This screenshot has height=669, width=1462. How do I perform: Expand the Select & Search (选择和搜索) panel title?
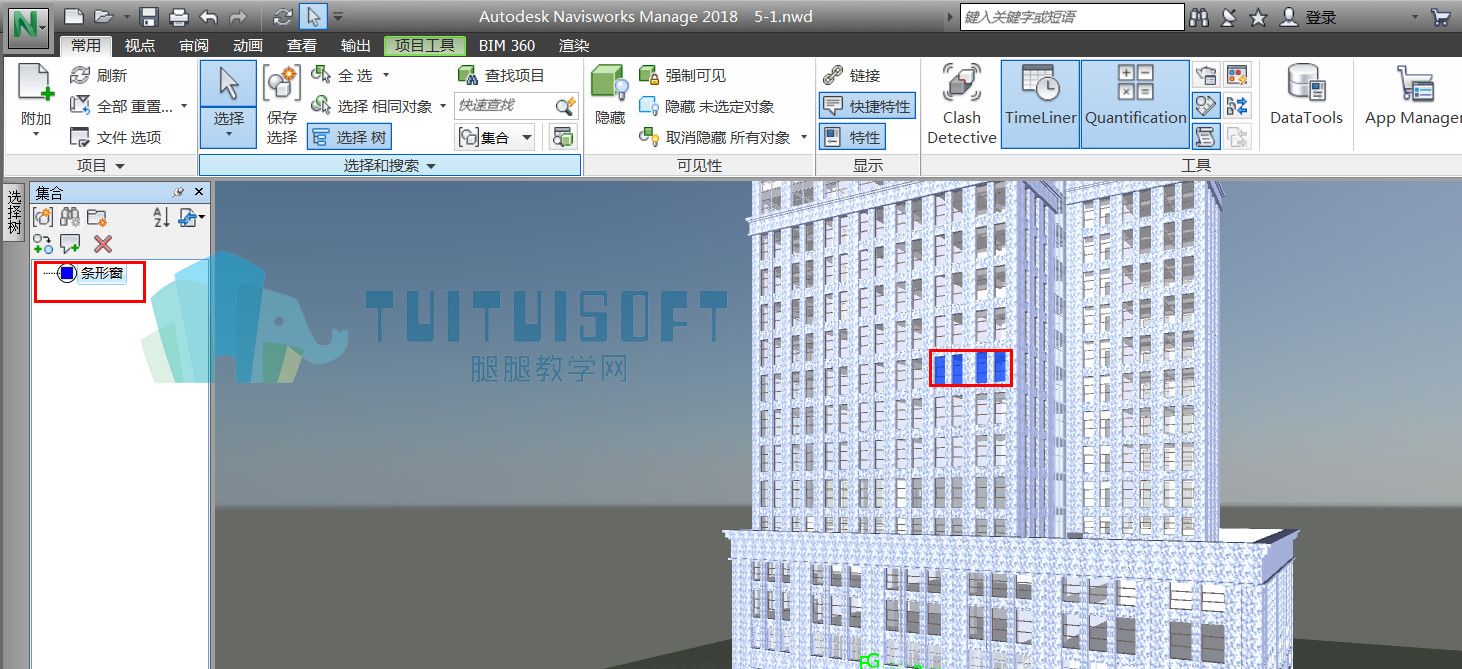pos(391,166)
